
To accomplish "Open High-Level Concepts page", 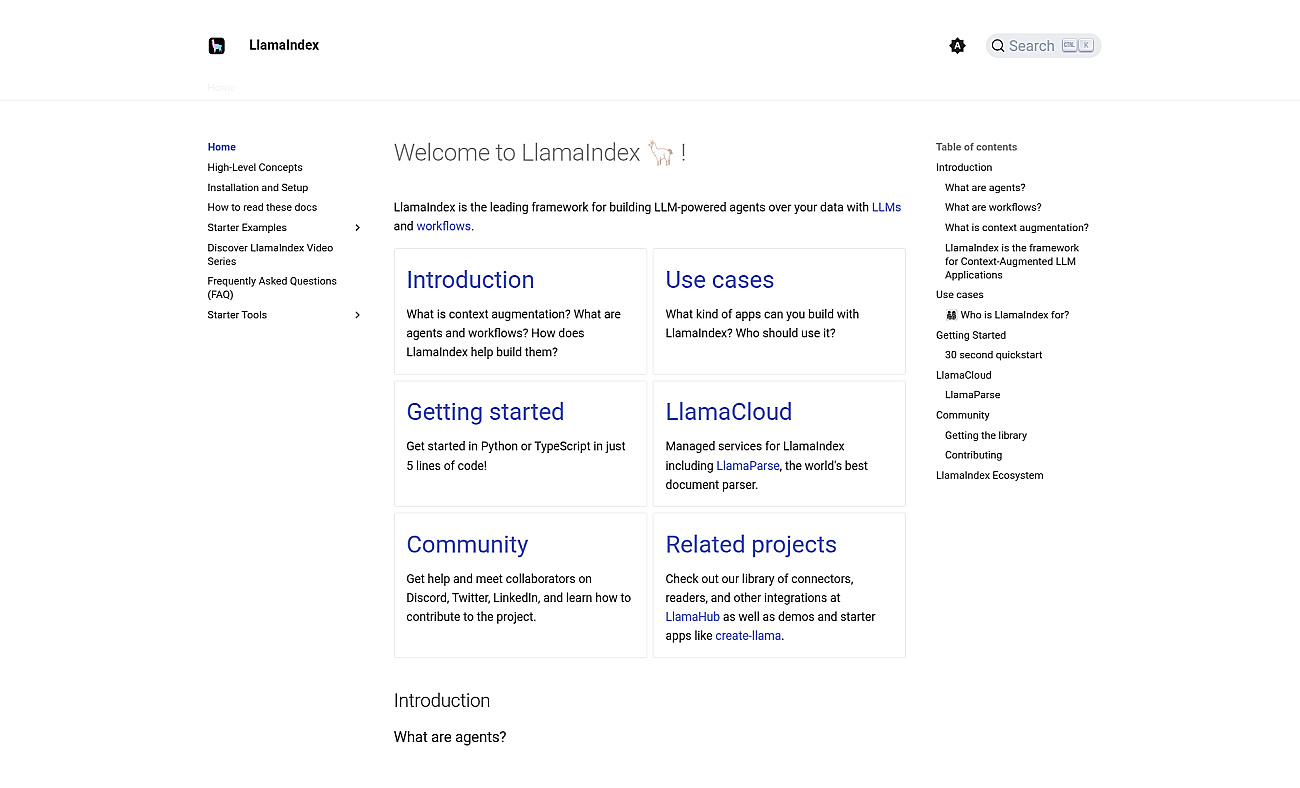I will pos(255,167).
